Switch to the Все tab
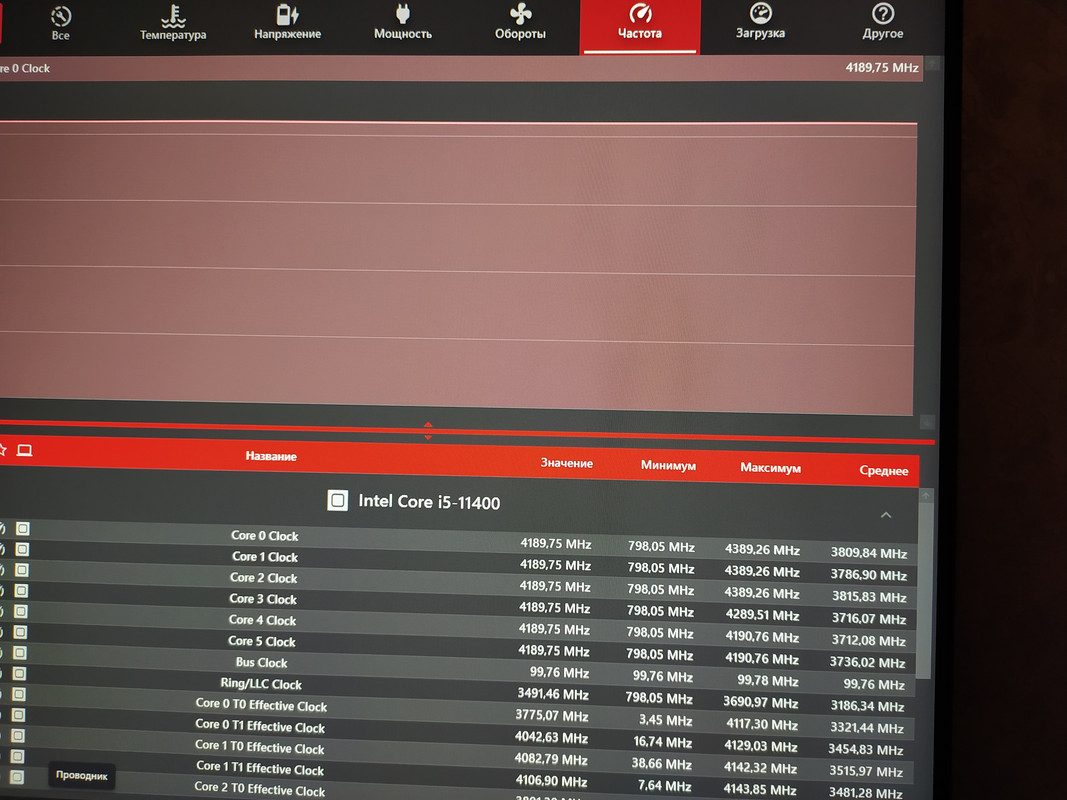Screen dimensions: 1067x800 pos(61,24)
